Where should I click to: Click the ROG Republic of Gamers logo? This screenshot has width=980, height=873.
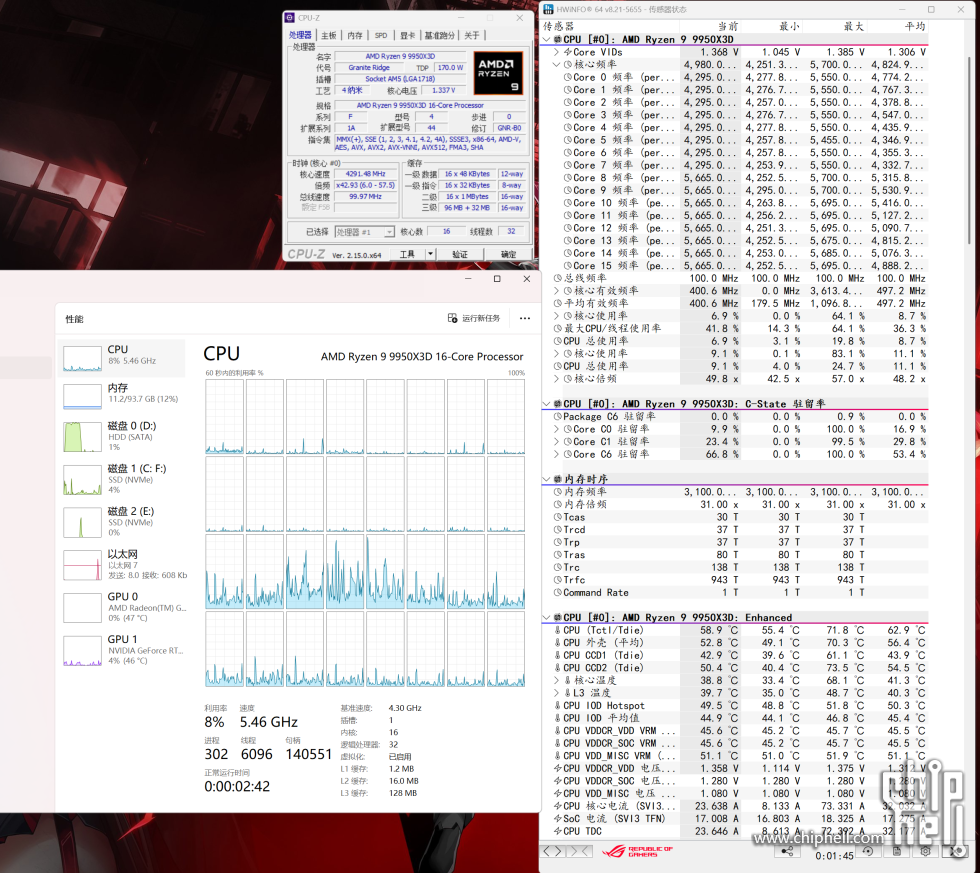pyautogui.click(x=638, y=852)
